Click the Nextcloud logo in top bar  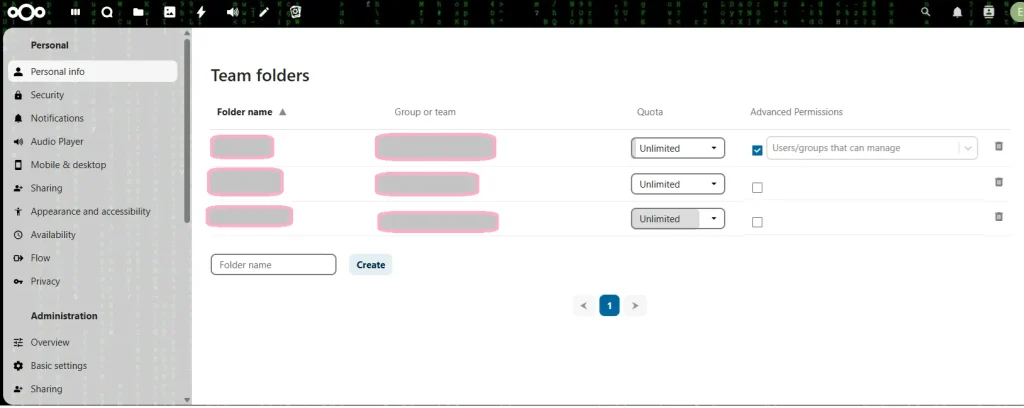tap(27, 12)
